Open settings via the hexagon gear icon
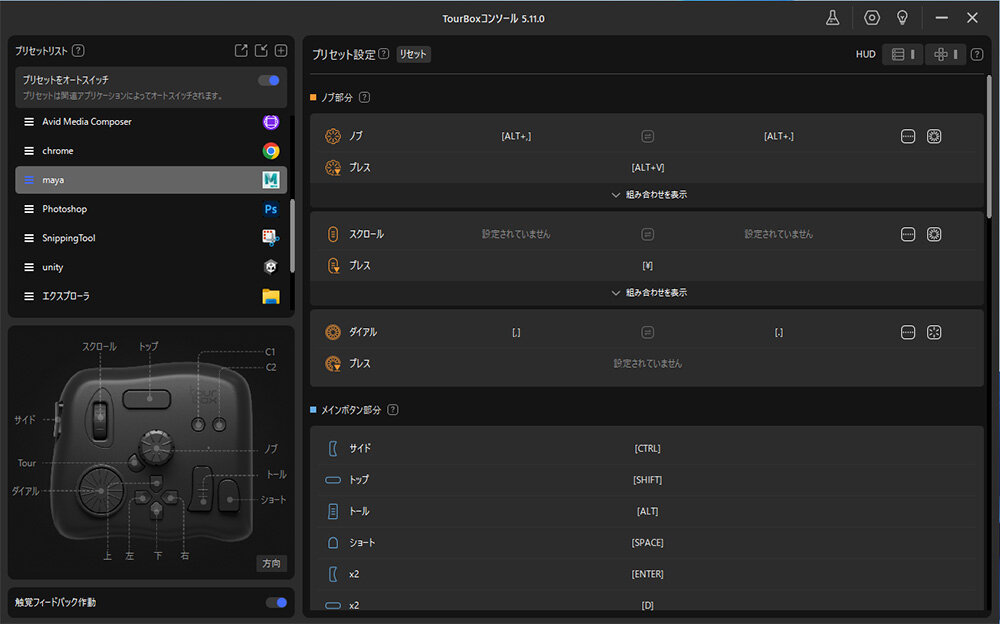The image size is (1000, 624). tap(872, 18)
